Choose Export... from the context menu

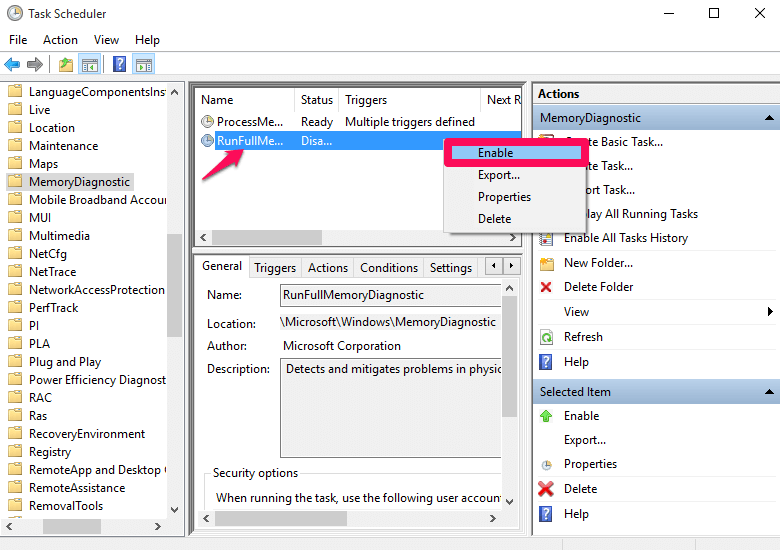coord(513,175)
